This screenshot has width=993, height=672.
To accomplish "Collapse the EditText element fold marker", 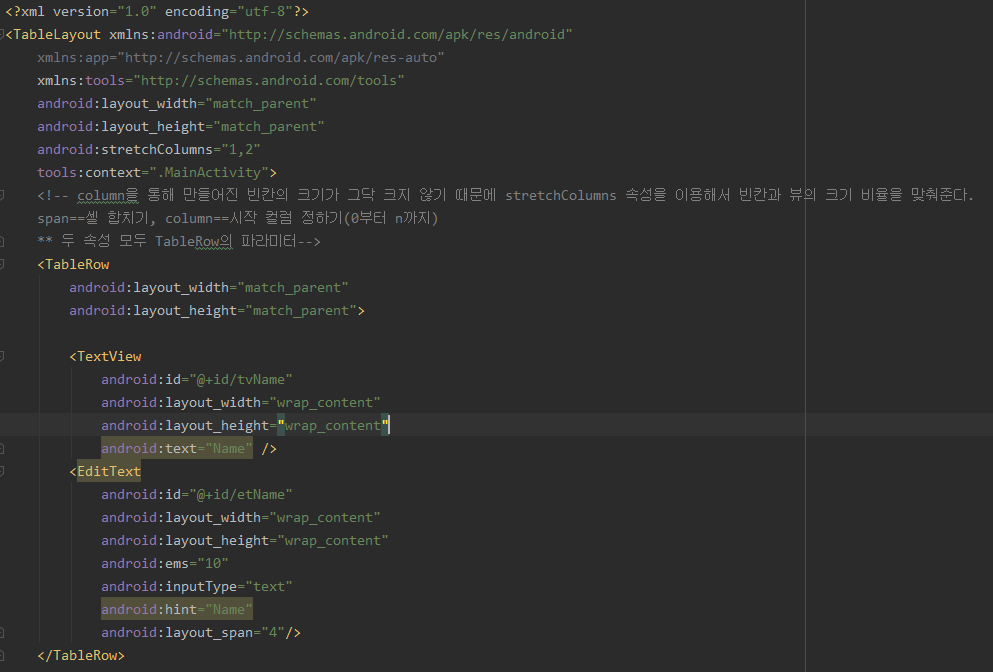I will point(2,471).
